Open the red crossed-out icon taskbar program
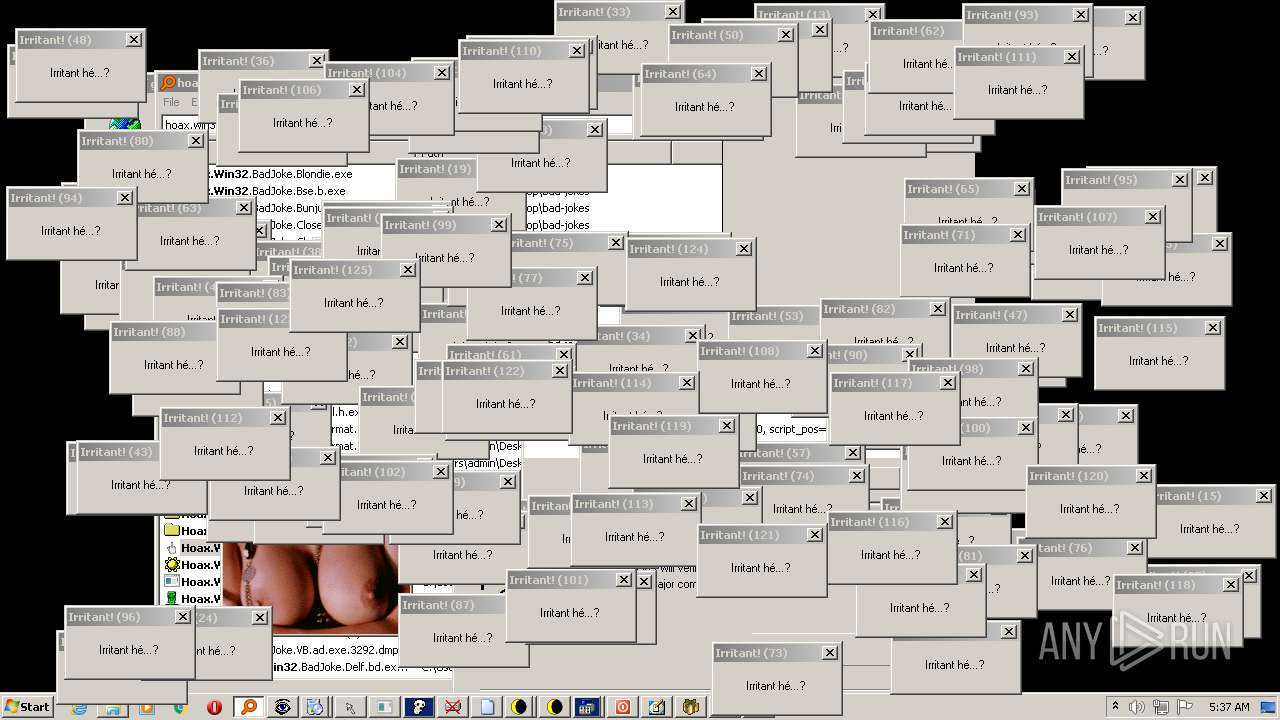This screenshot has height=720, width=1280. (452, 707)
